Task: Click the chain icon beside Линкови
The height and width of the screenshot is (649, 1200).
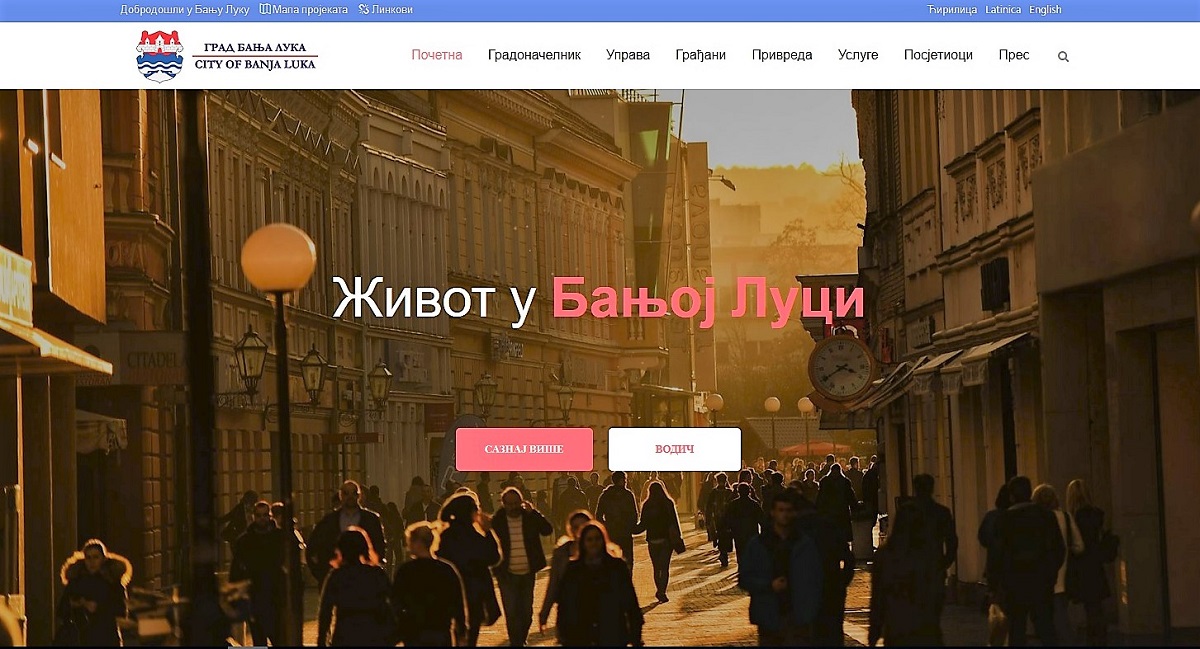Action: 363,9
